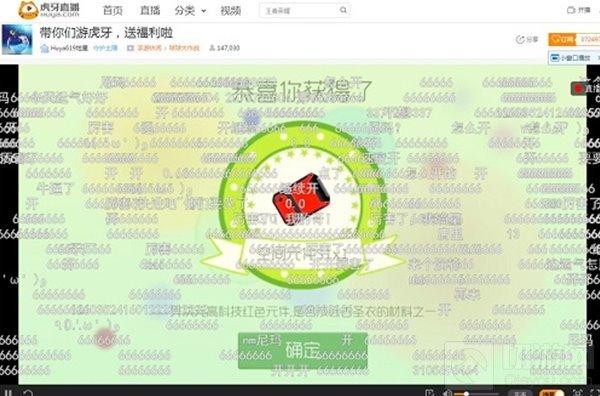Image resolution: width=600 pixels, height=396 pixels.
Task: Expand the 分类 category dropdown
Action: point(190,11)
